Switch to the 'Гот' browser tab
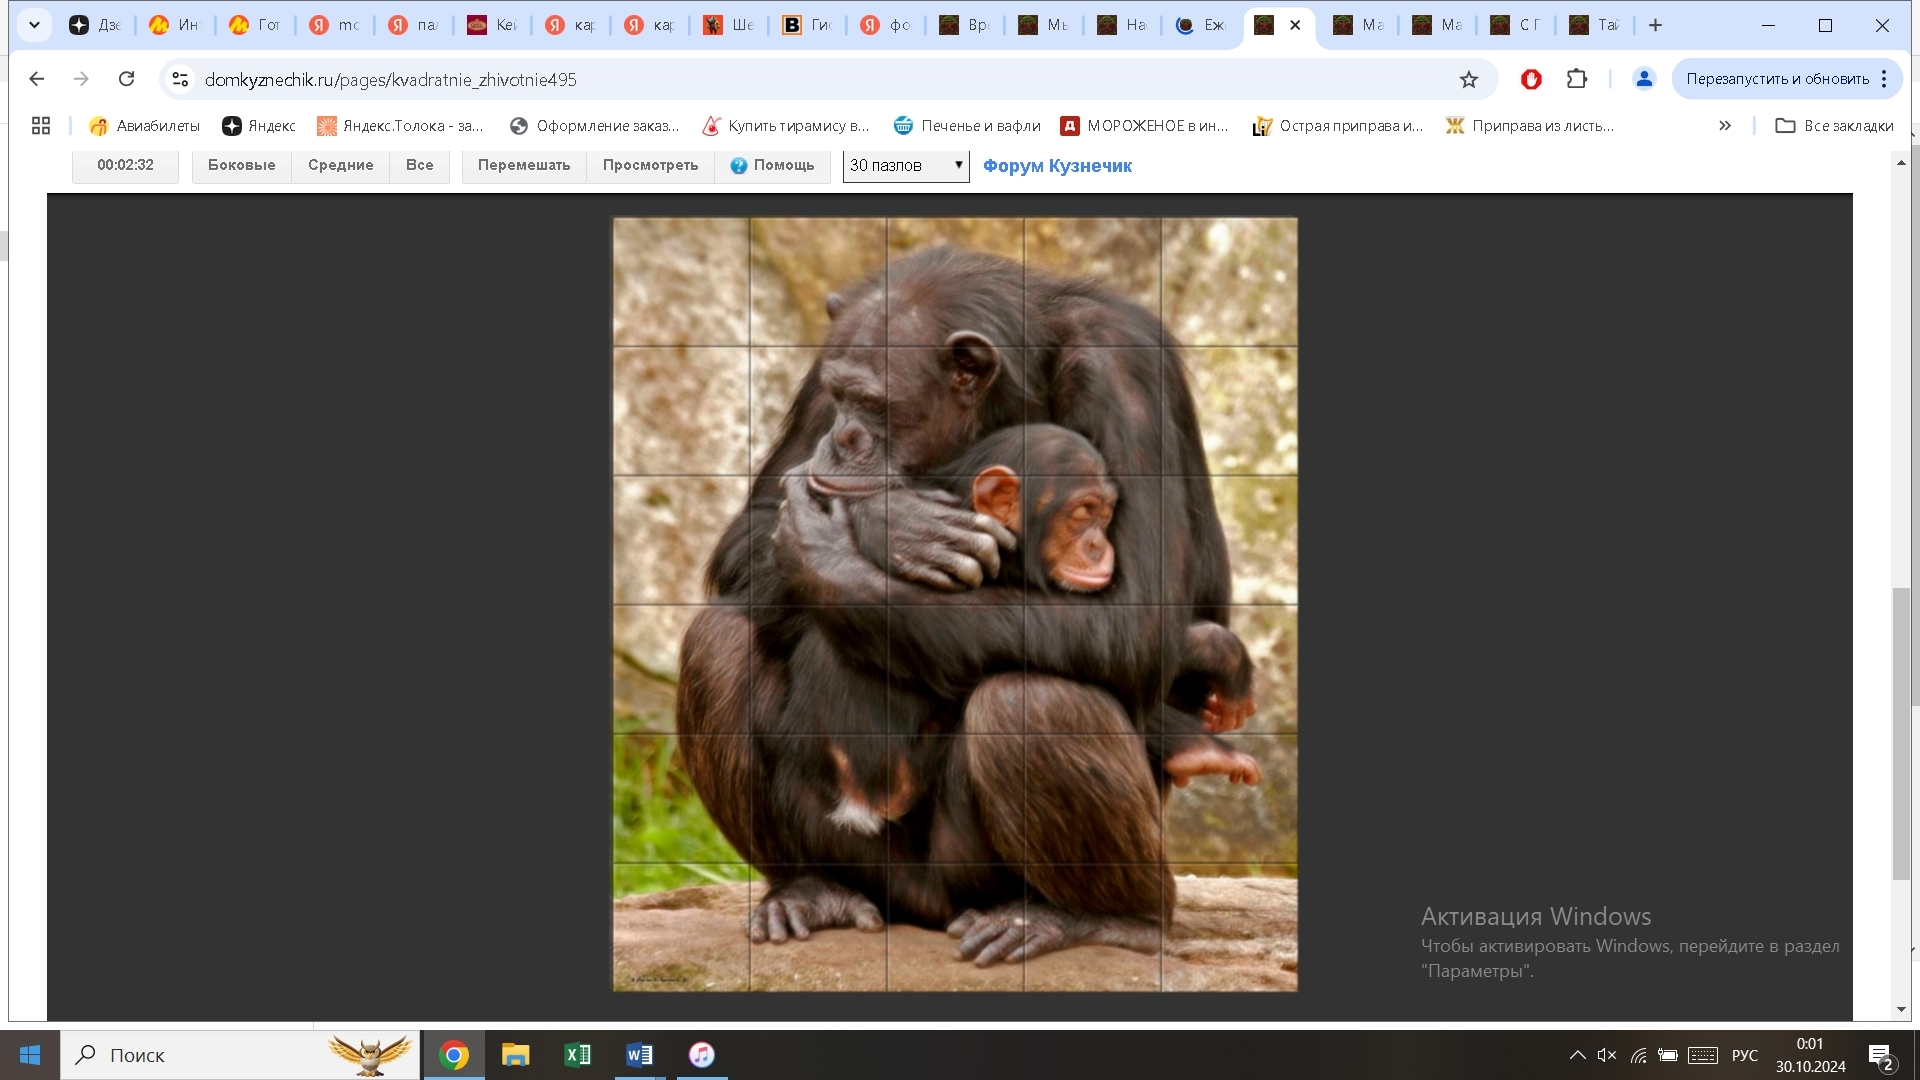Image resolution: width=1920 pixels, height=1080 pixels. tap(254, 25)
